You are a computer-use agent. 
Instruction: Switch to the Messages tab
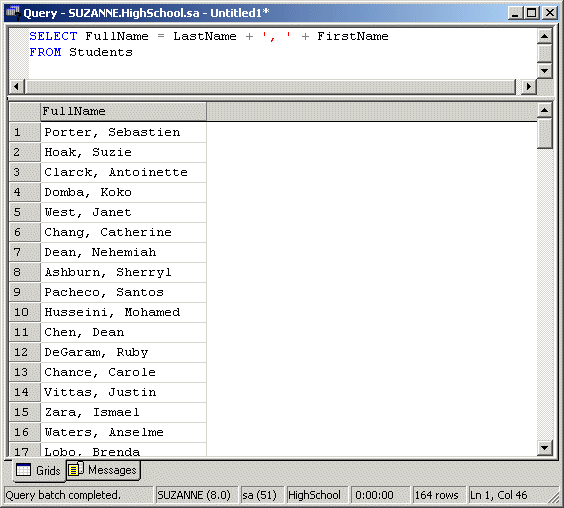point(103,470)
